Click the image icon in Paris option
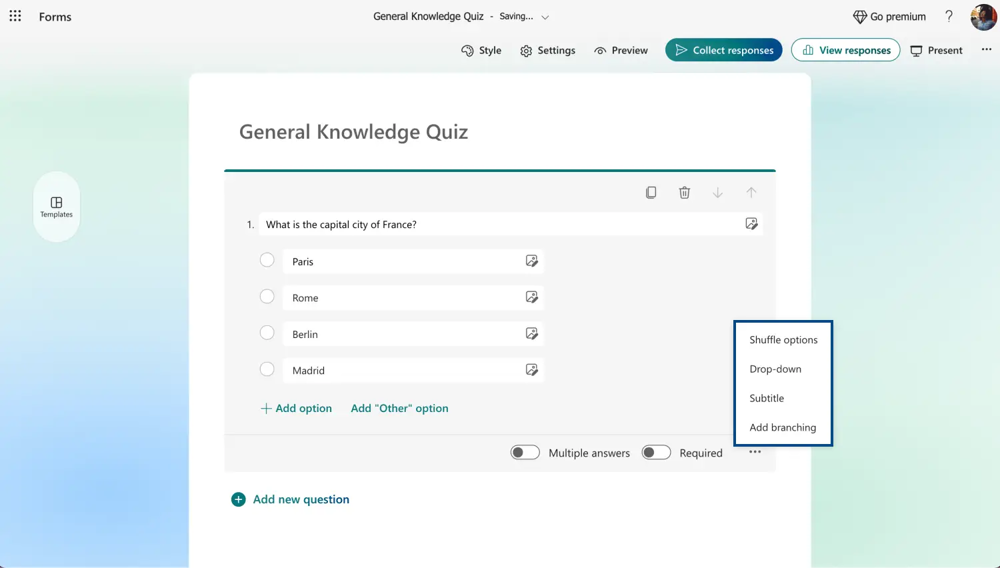Image resolution: width=1000 pixels, height=568 pixels. point(532,261)
